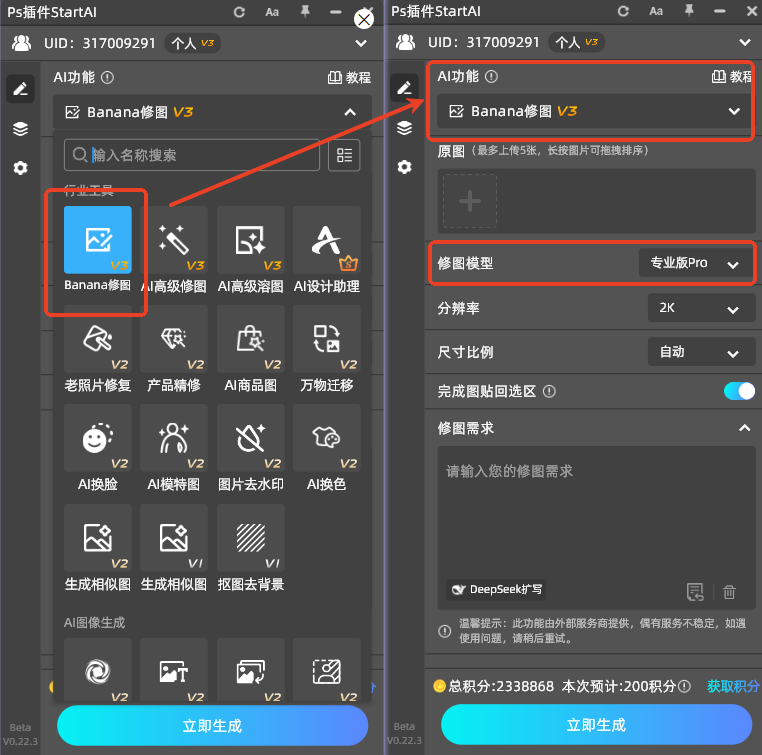
Task: Select 万物迁移 tool
Action: coord(327,339)
